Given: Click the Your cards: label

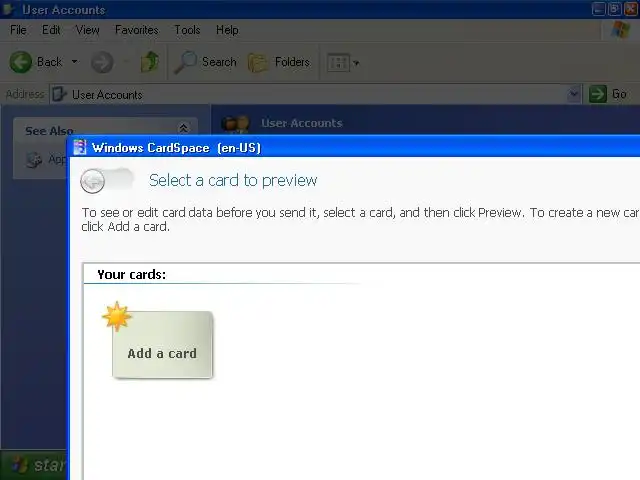Looking at the screenshot, I should point(131,274).
